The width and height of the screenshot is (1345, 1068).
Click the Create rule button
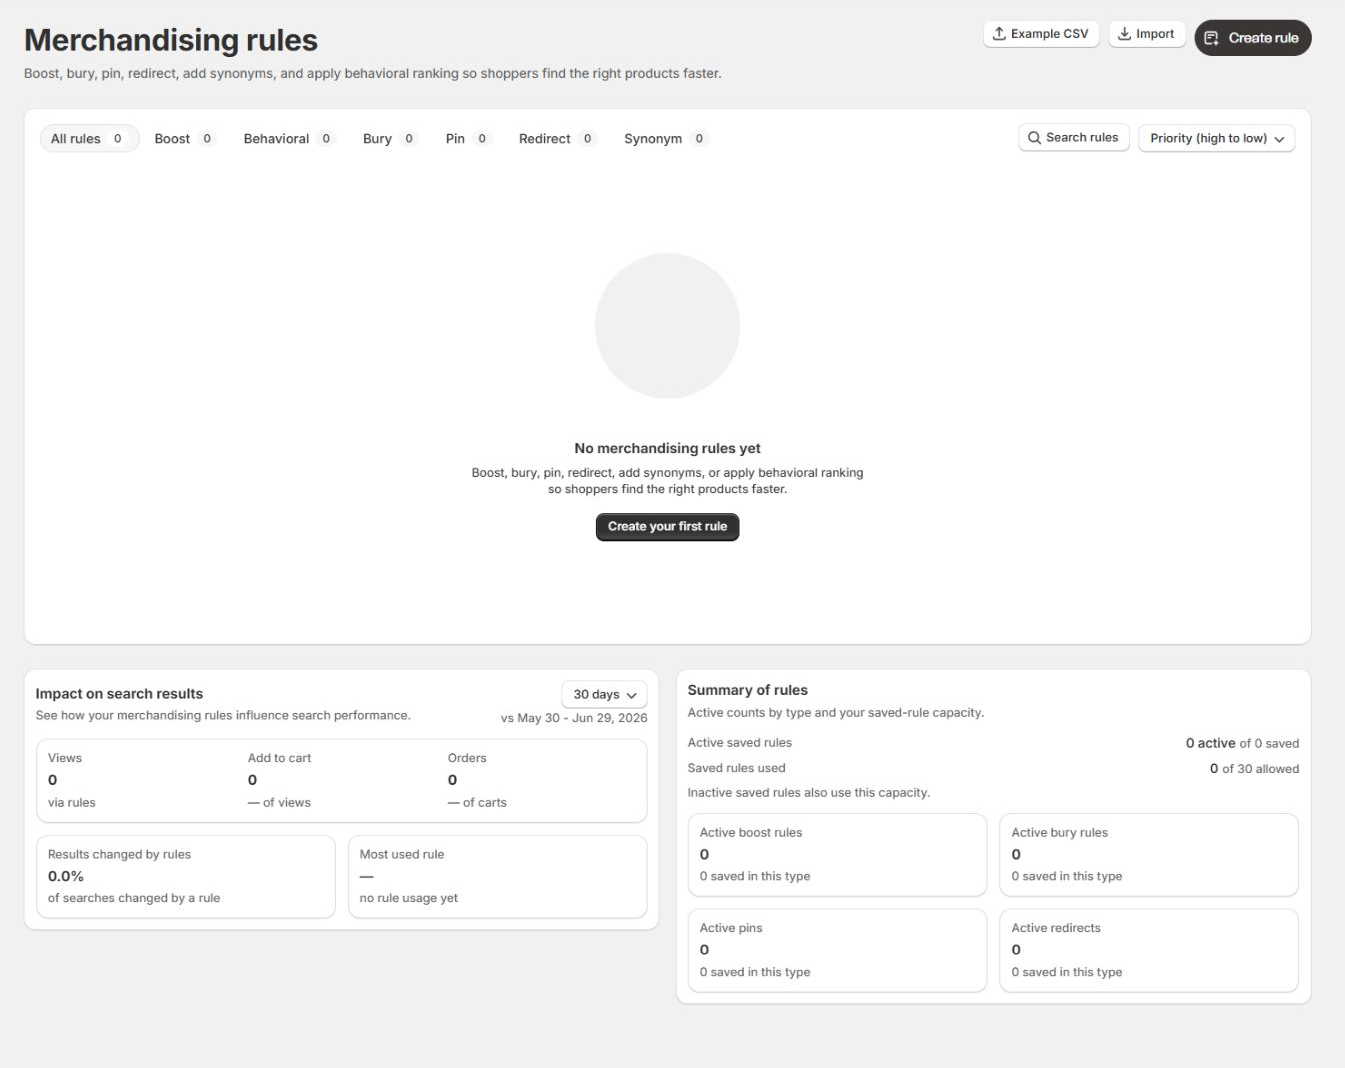click(1252, 38)
